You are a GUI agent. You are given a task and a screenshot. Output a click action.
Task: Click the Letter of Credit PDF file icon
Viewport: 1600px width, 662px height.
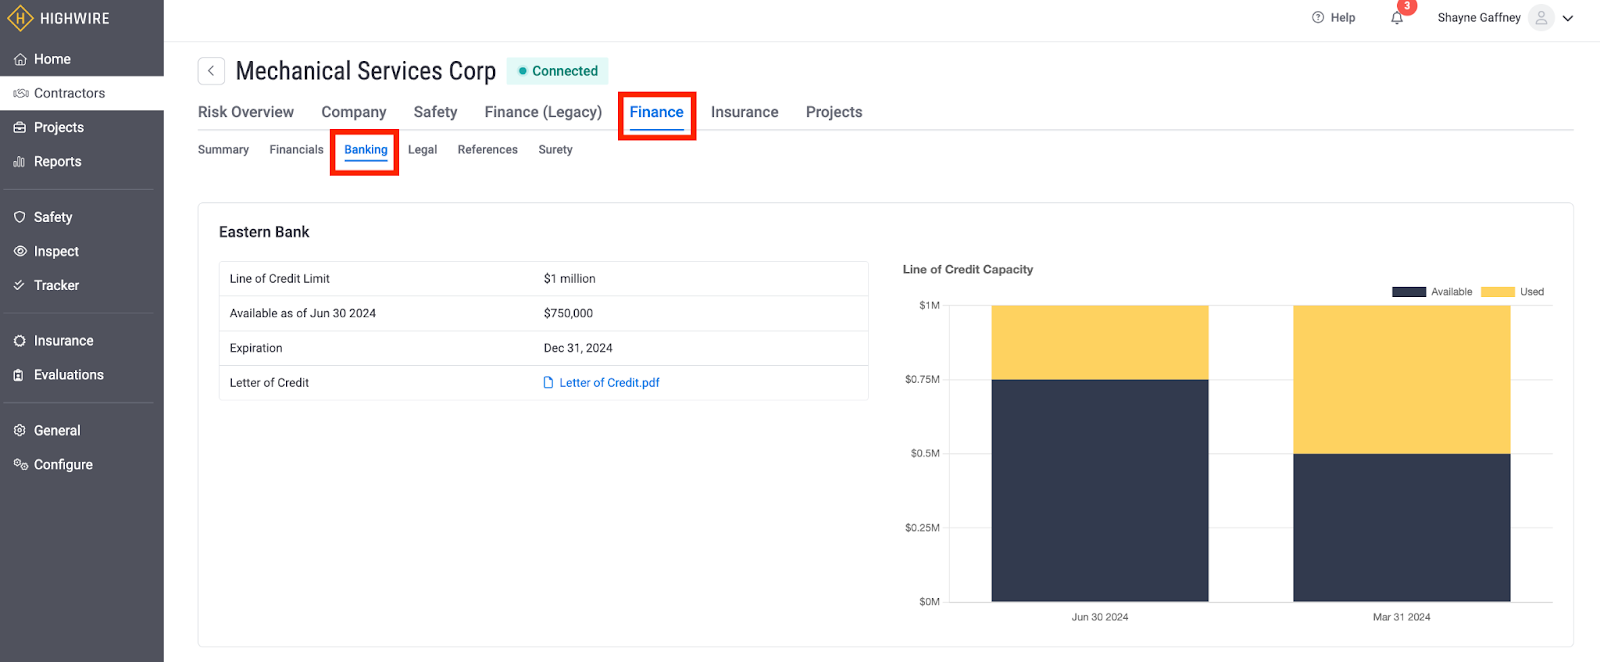(548, 383)
